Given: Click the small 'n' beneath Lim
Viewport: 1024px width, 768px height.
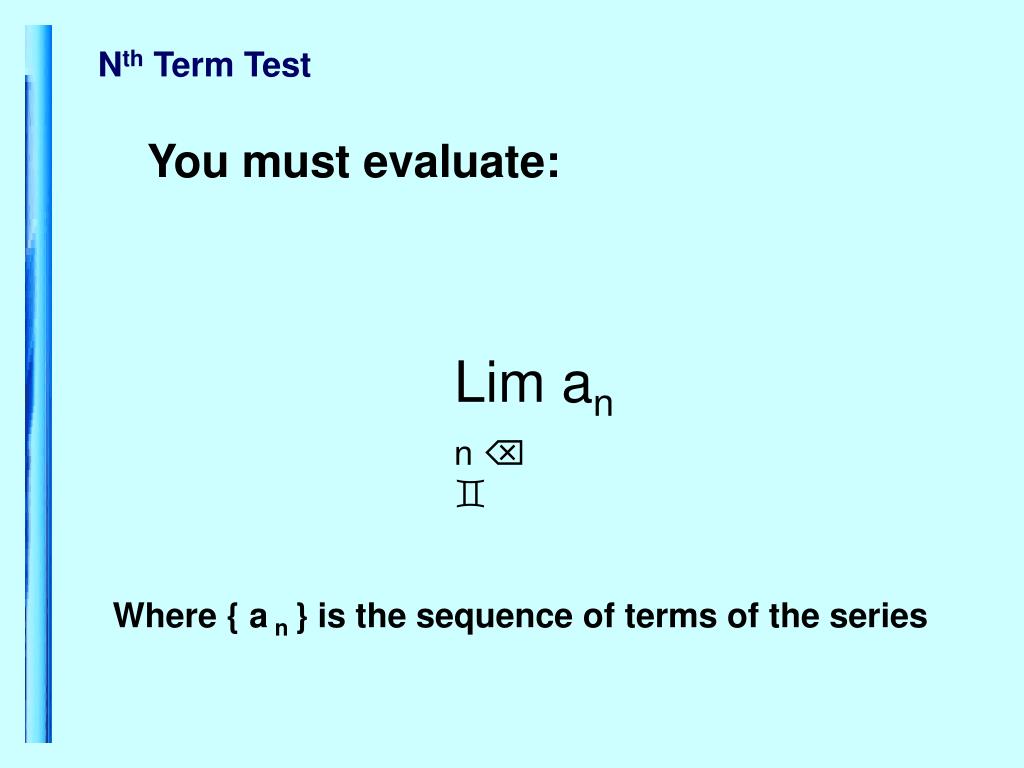Looking at the screenshot, I should click(x=463, y=456).
